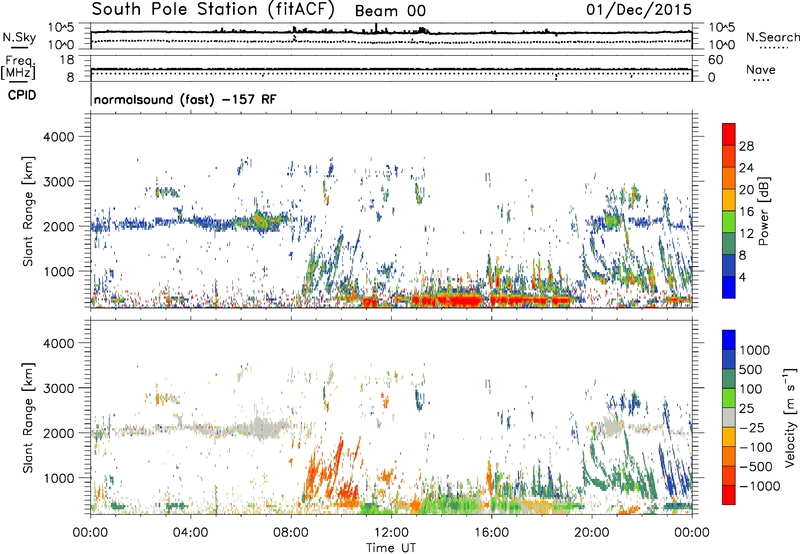Click the '18' frequency axis tick

[x=67, y=60]
